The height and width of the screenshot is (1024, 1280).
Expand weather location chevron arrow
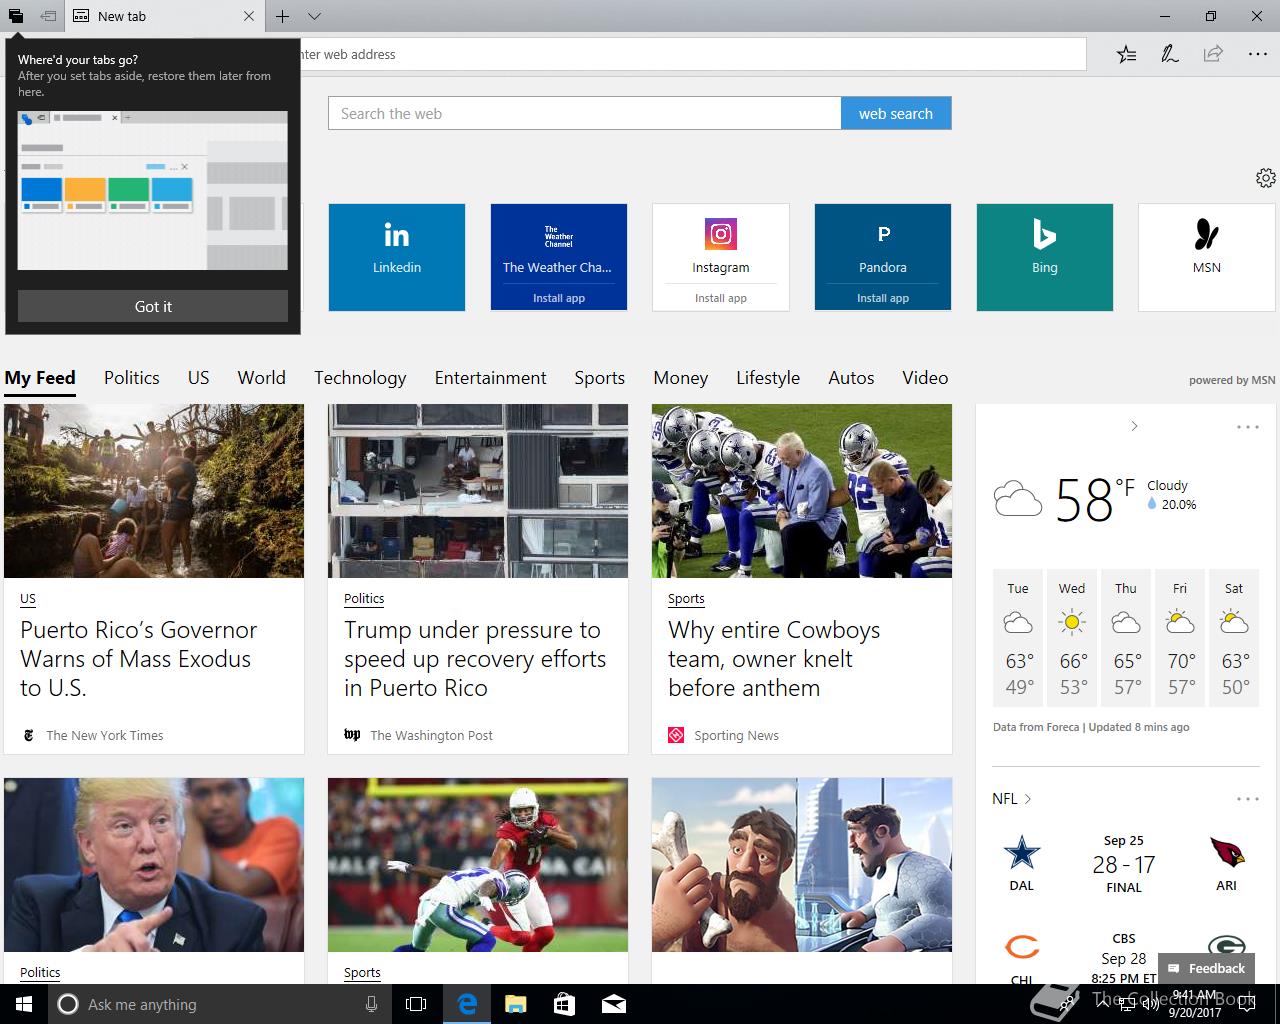click(x=1134, y=426)
